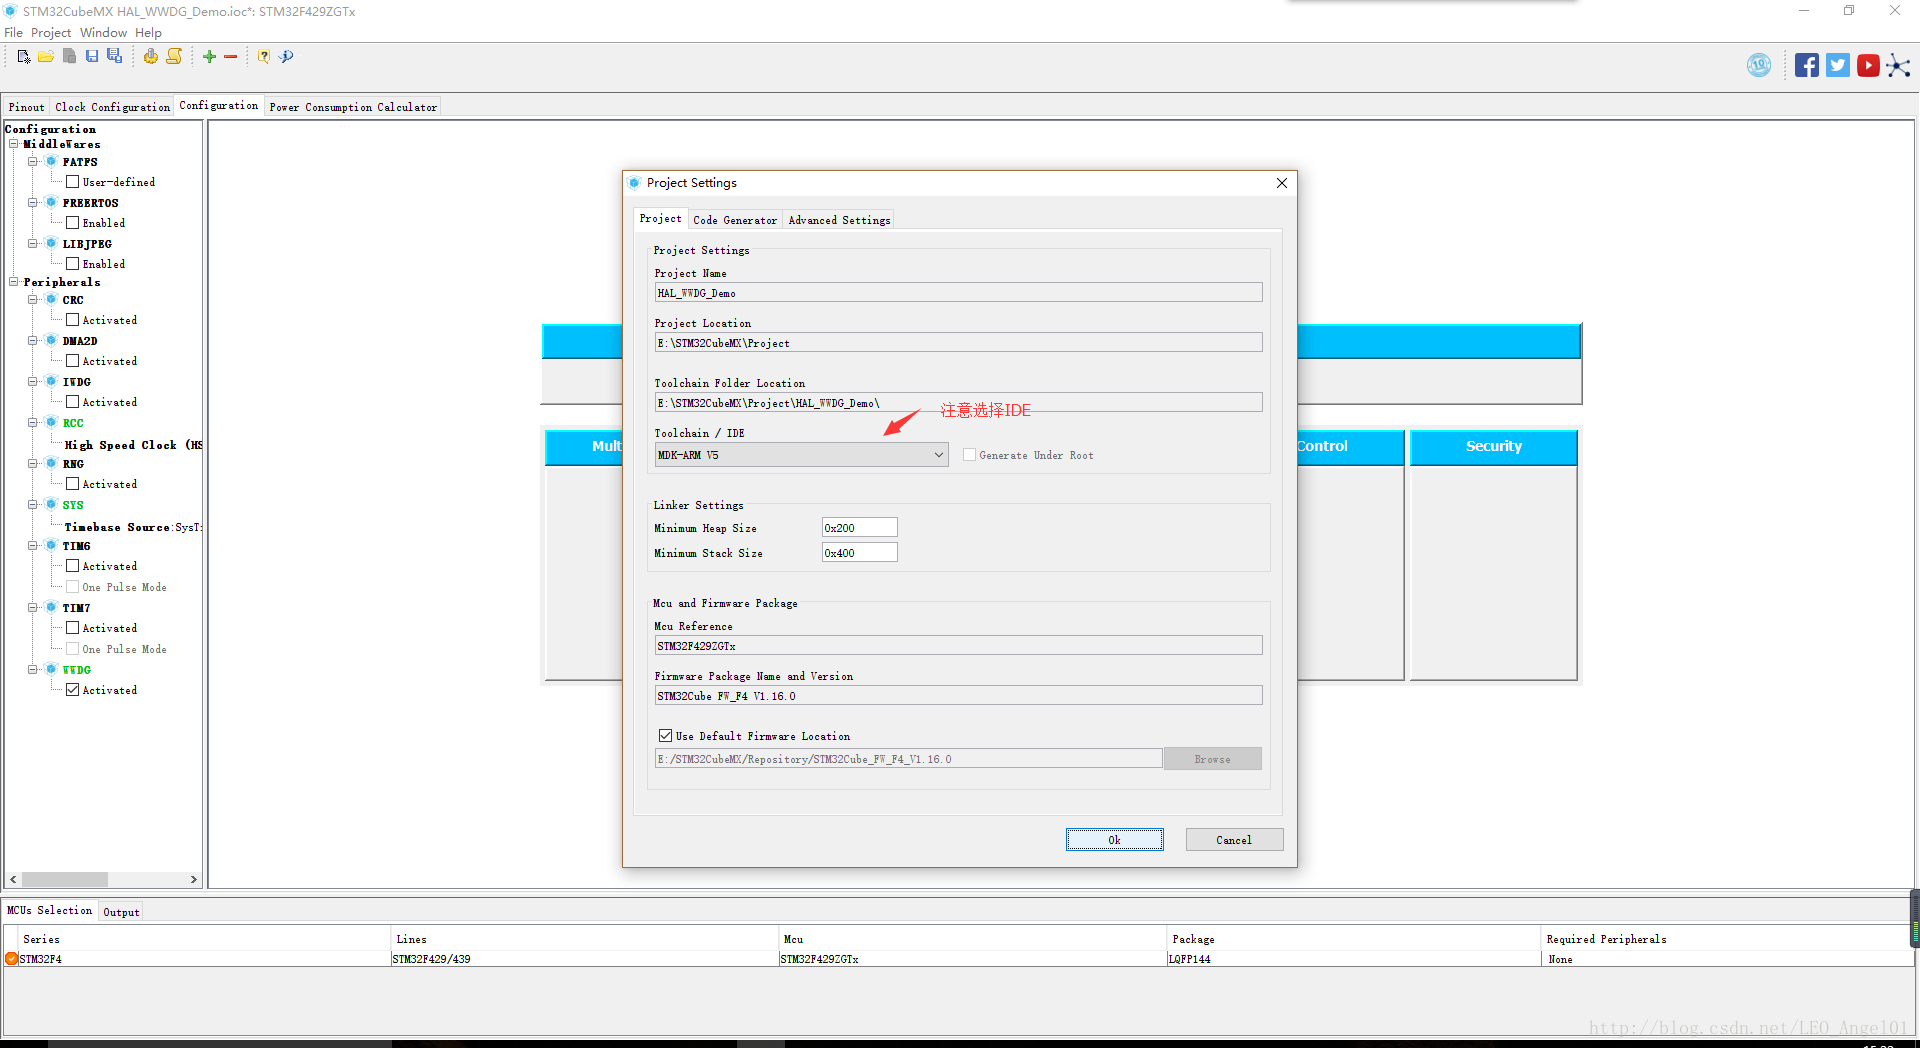Click the Generate Report scroll icon
This screenshot has height=1048, width=1920.
[x=174, y=57]
